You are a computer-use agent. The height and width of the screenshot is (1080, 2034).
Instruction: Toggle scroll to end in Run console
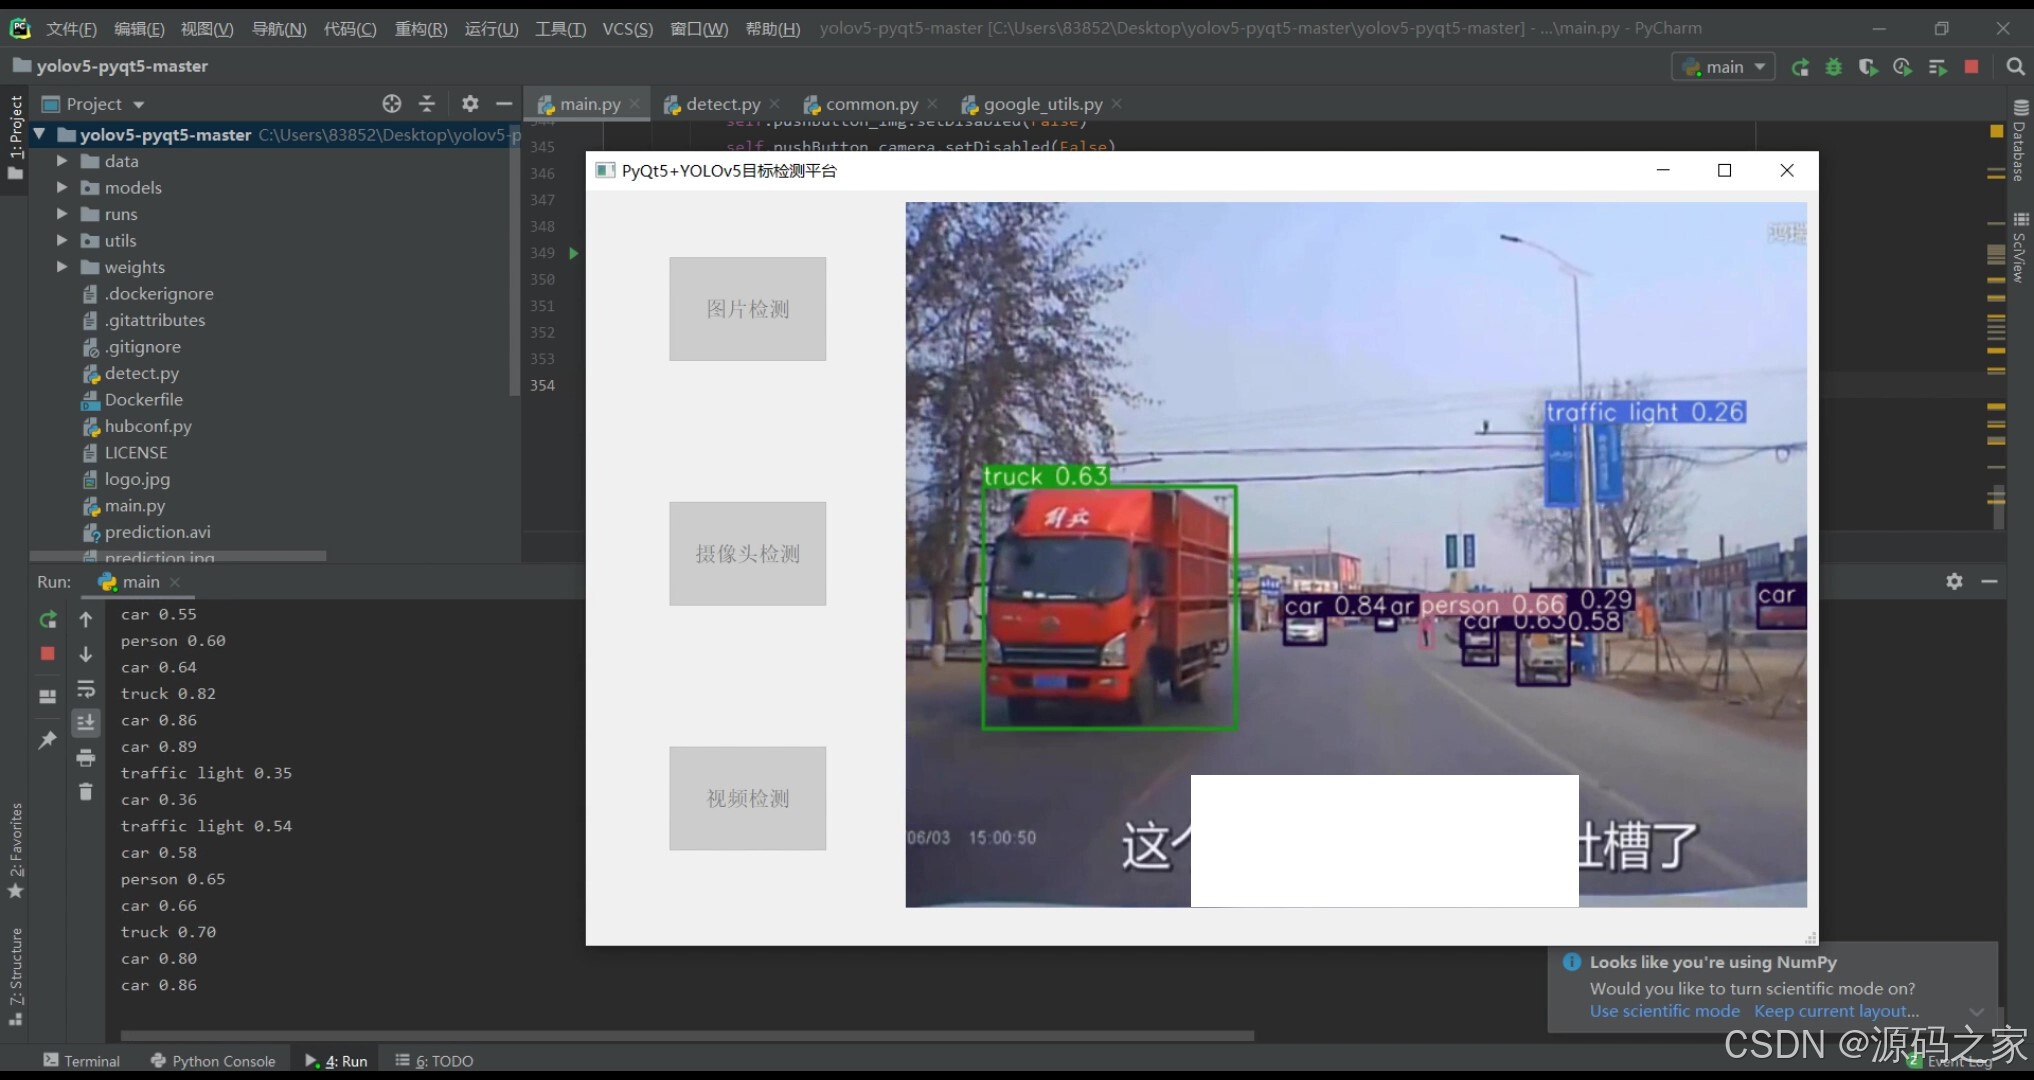pyautogui.click(x=86, y=722)
